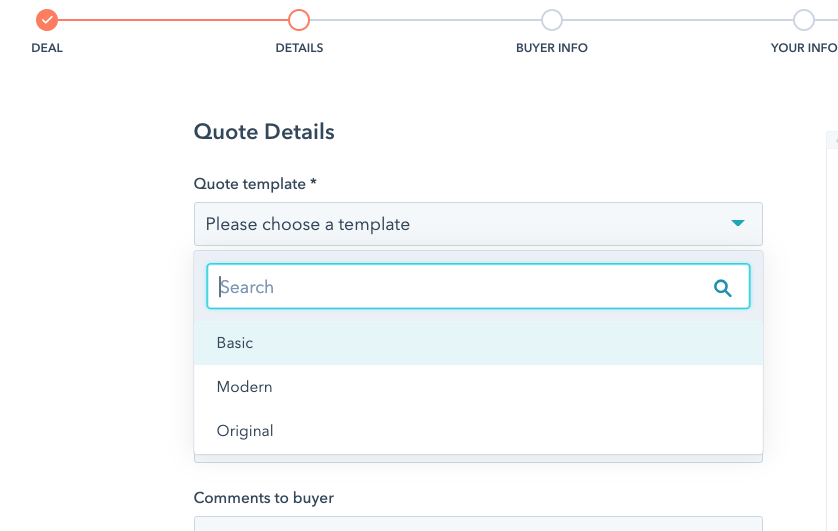This screenshot has height=531, width=838.
Task: Click the orange progress line after DEAL
Action: click(172, 20)
